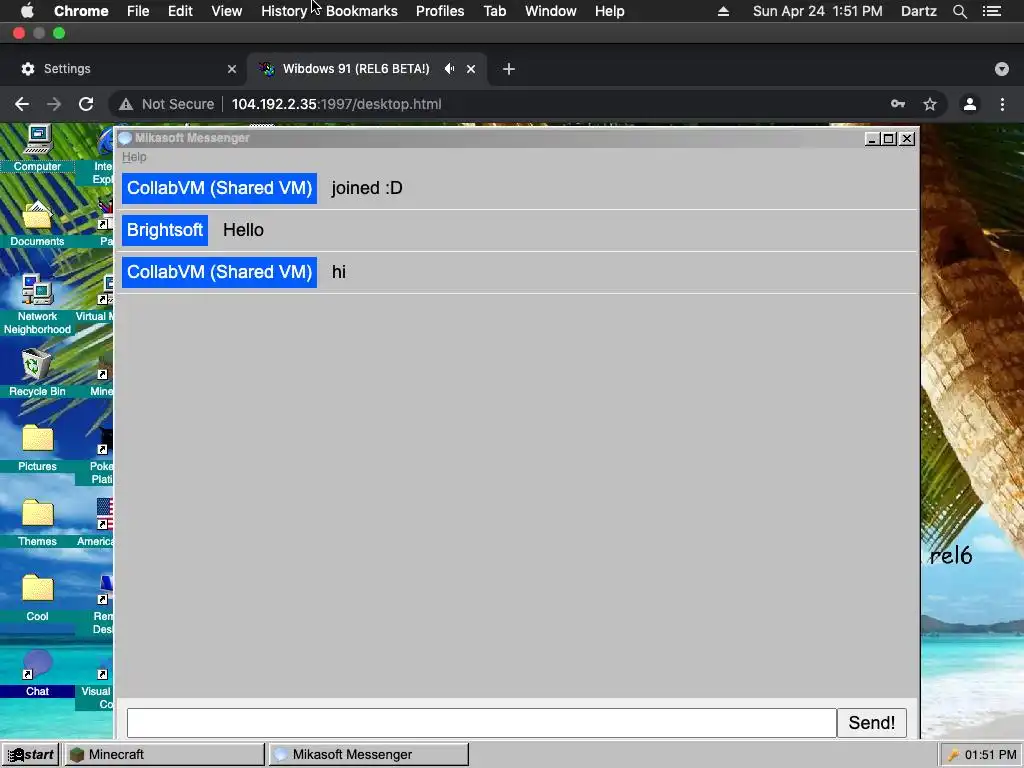Mute the Wibdows 91 tab audio
1024x768 pixels.
pos(449,69)
